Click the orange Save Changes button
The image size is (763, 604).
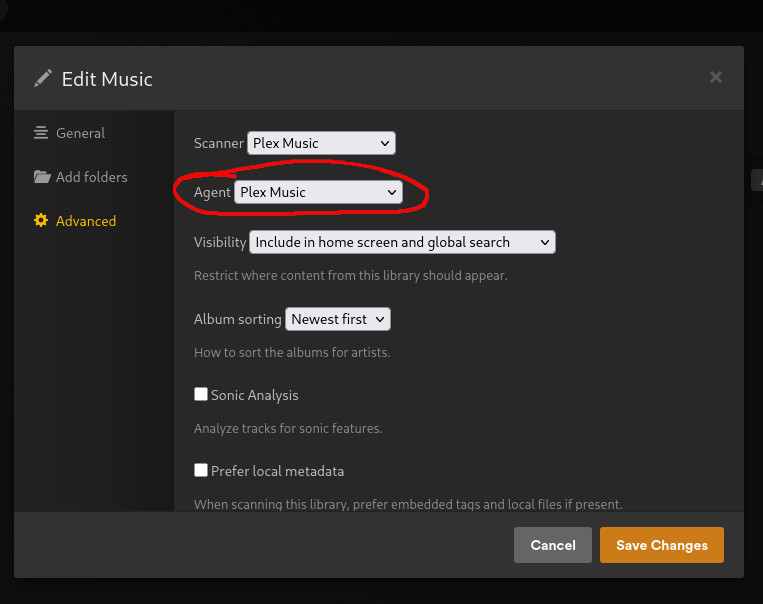click(661, 545)
